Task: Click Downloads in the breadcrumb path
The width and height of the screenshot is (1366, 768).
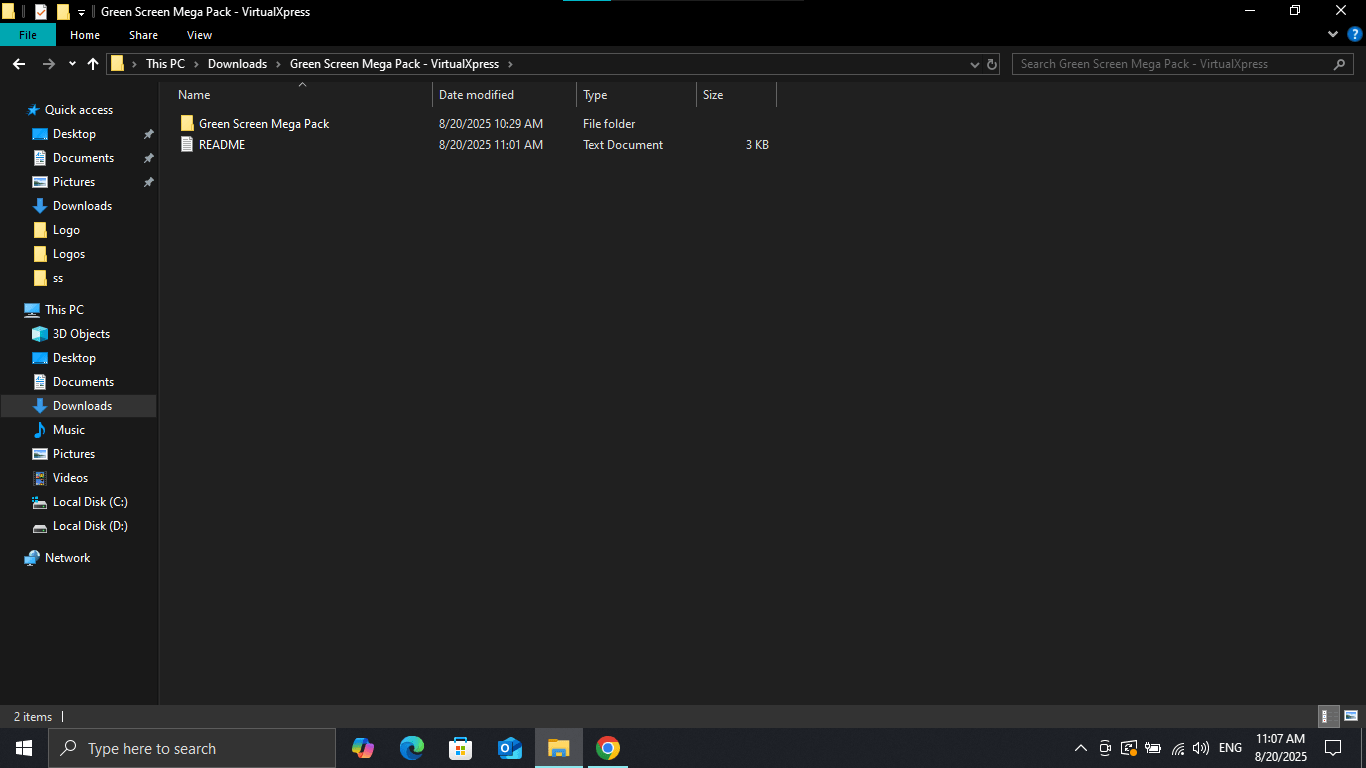Action: click(237, 64)
